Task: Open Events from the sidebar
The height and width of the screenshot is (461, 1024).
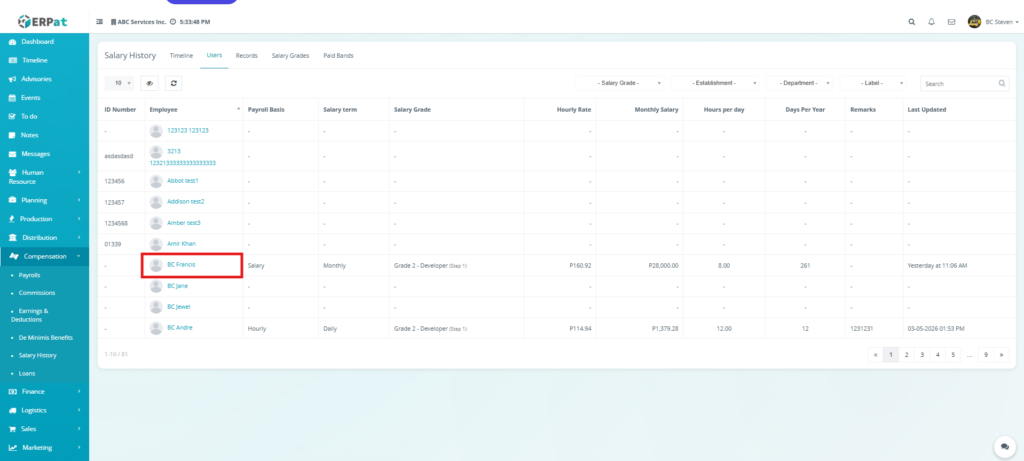Action: [30, 98]
